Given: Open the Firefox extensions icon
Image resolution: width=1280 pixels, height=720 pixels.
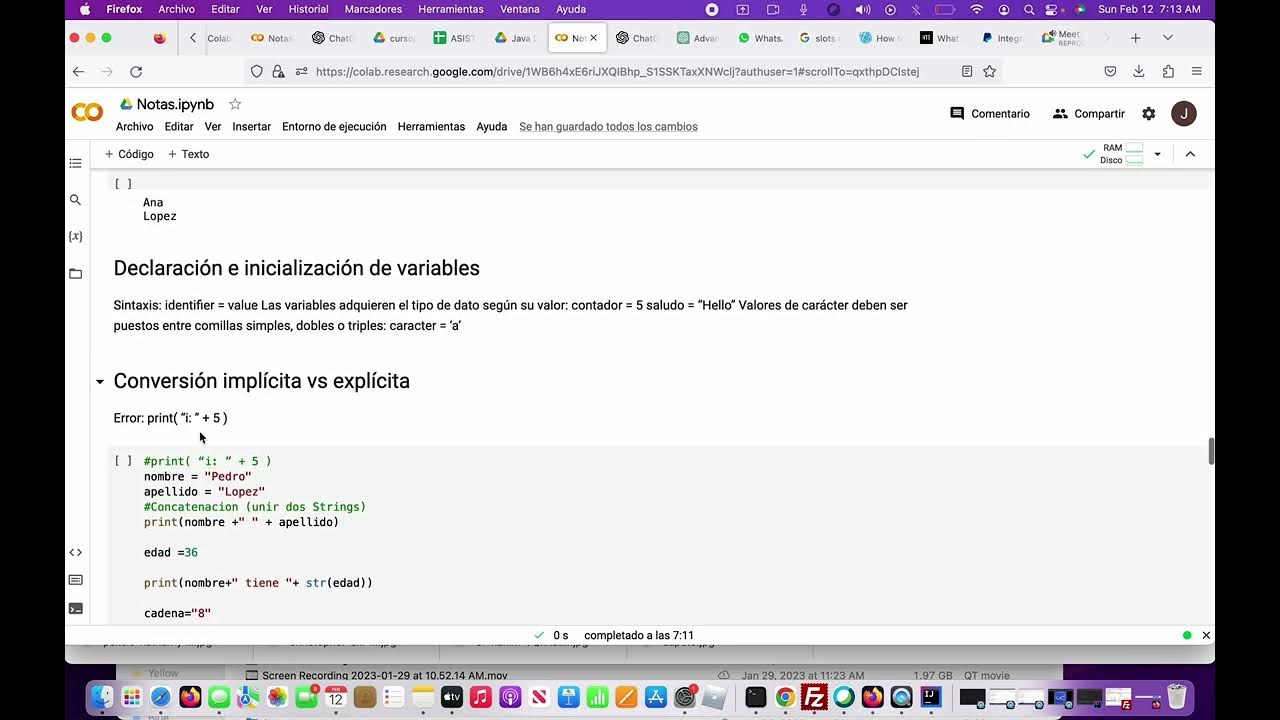Looking at the screenshot, I should 1168,72.
